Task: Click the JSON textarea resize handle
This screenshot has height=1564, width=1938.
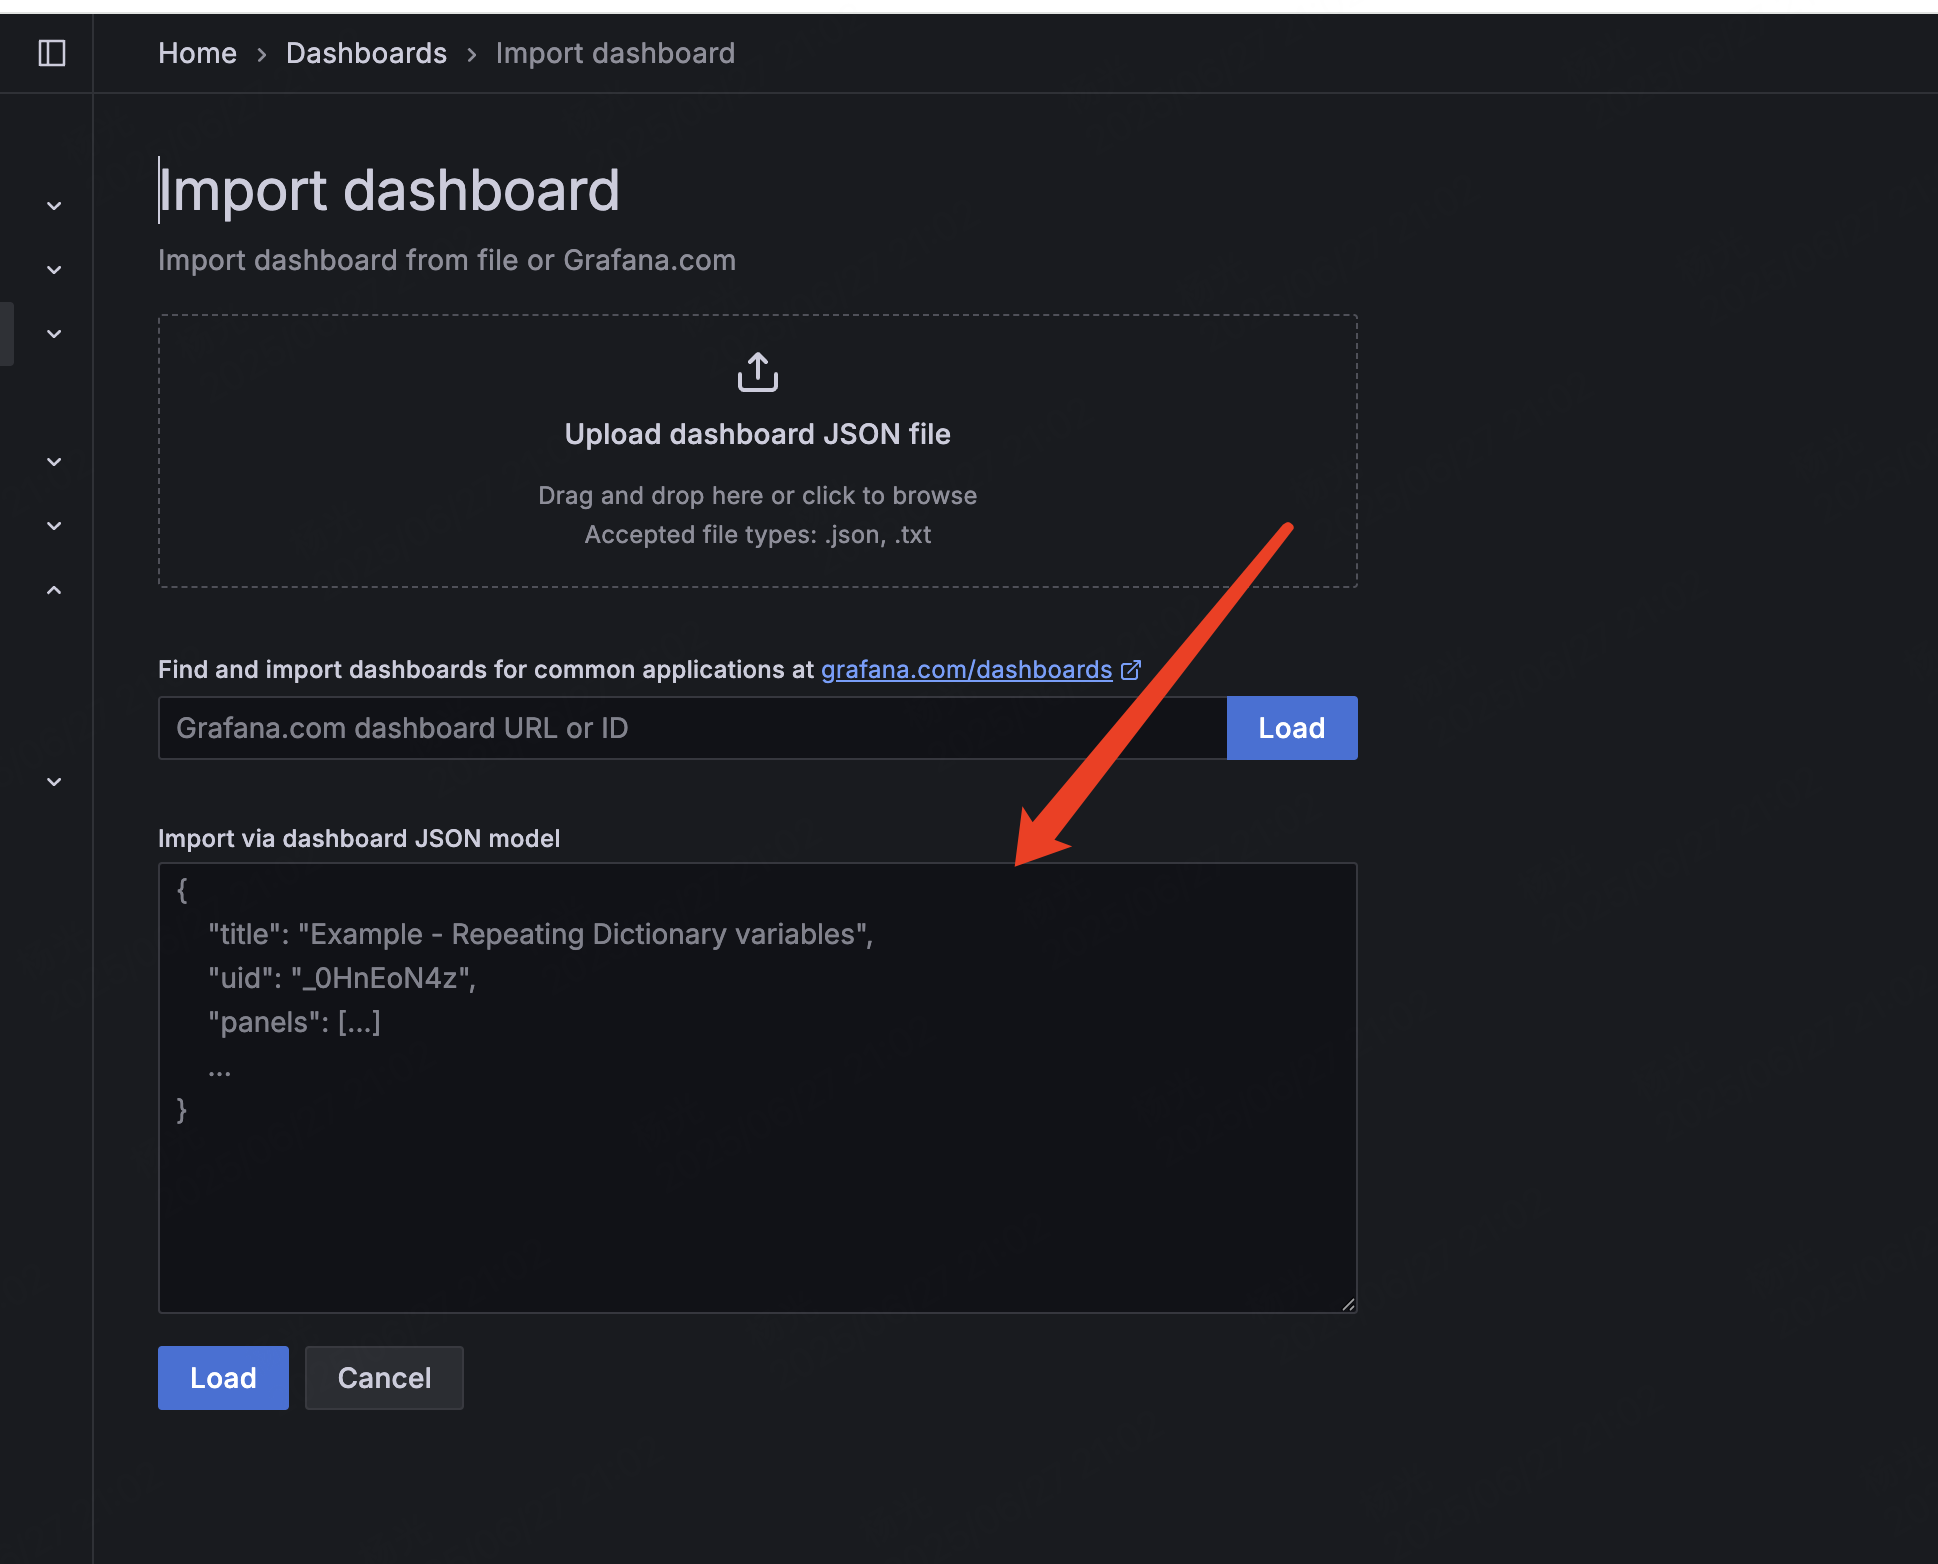Action: coord(1348,1304)
